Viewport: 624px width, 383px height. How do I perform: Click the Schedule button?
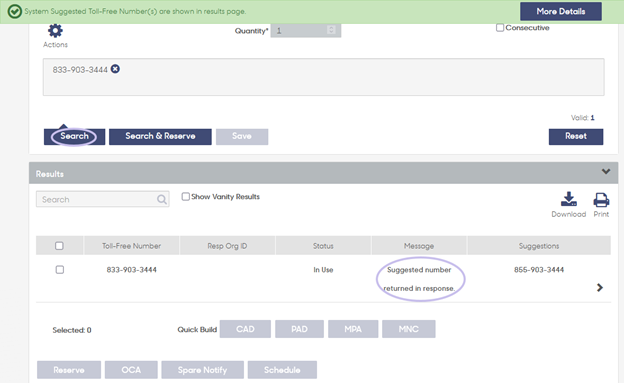282,370
